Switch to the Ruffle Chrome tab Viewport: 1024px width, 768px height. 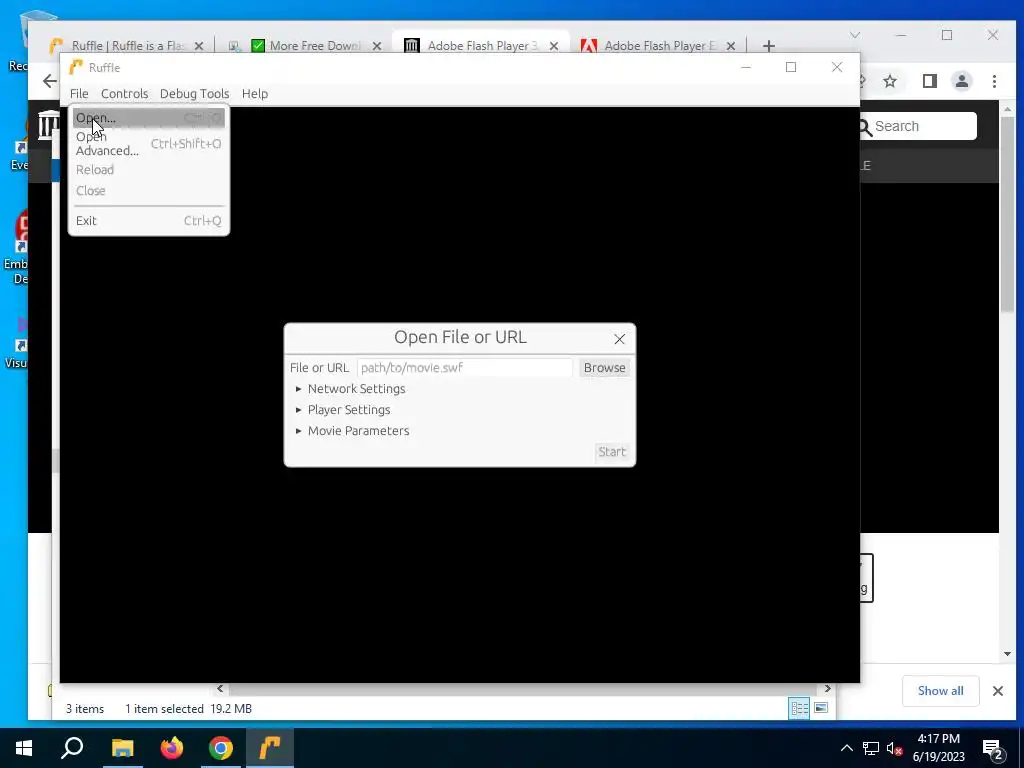click(x=127, y=46)
